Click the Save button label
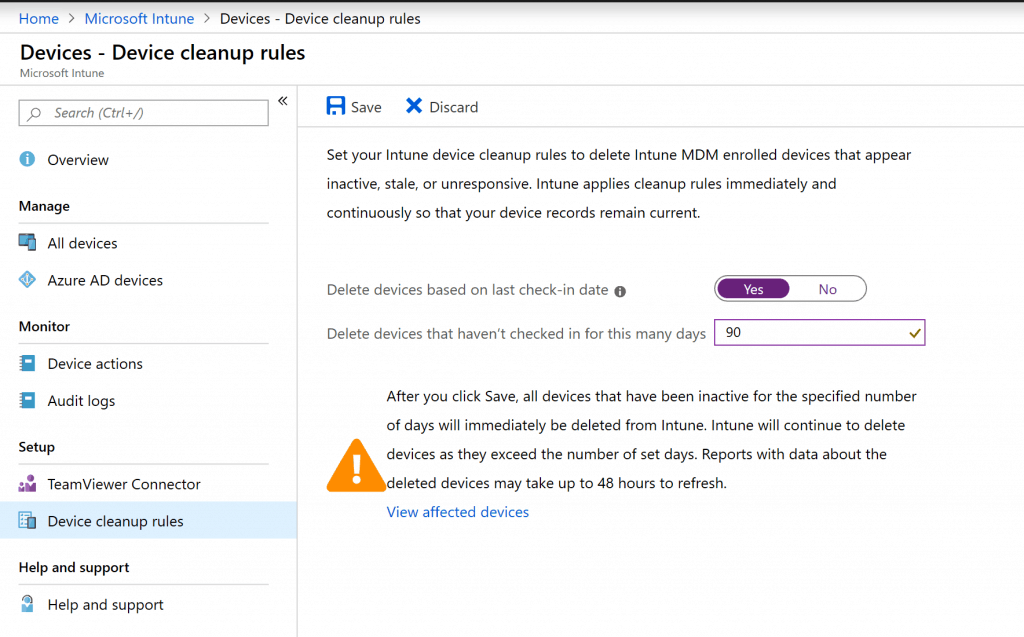This screenshot has height=637, width=1024. [x=366, y=107]
